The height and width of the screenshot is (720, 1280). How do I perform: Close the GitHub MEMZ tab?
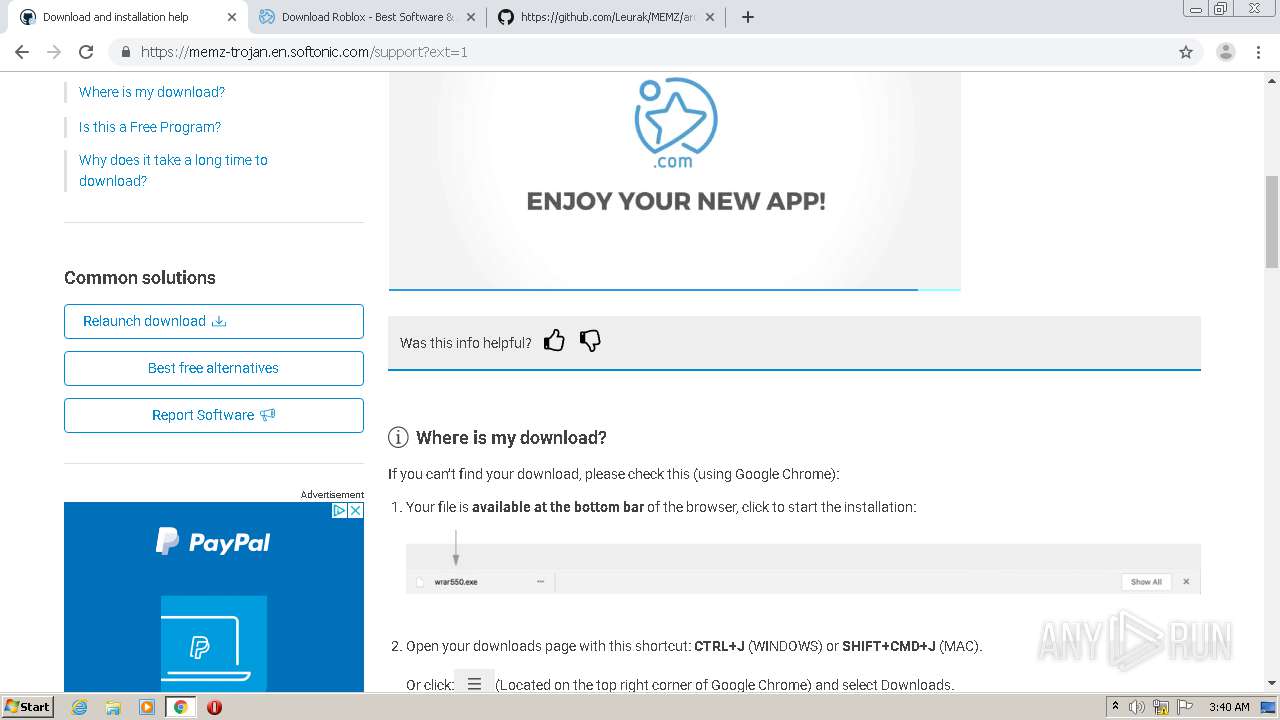(x=710, y=17)
